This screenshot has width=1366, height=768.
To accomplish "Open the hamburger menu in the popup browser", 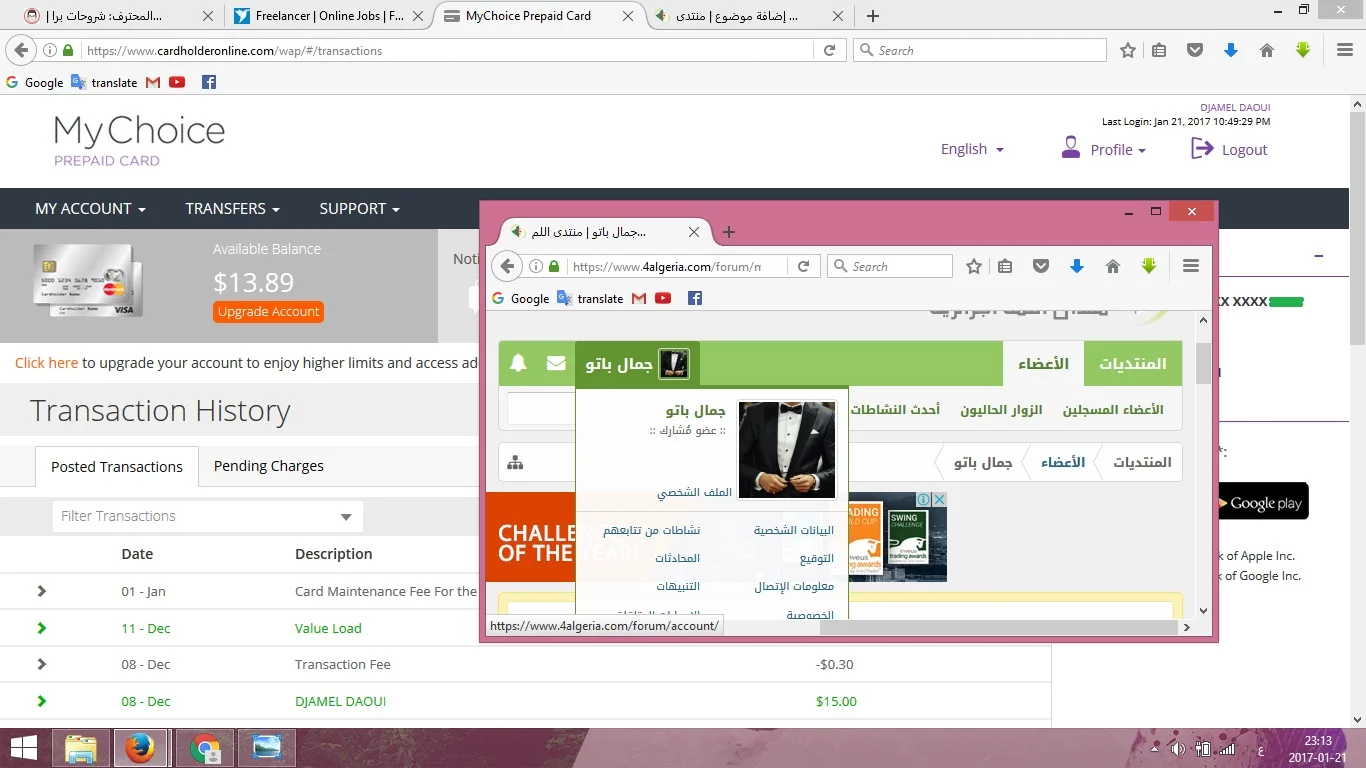I will pos(1190,266).
